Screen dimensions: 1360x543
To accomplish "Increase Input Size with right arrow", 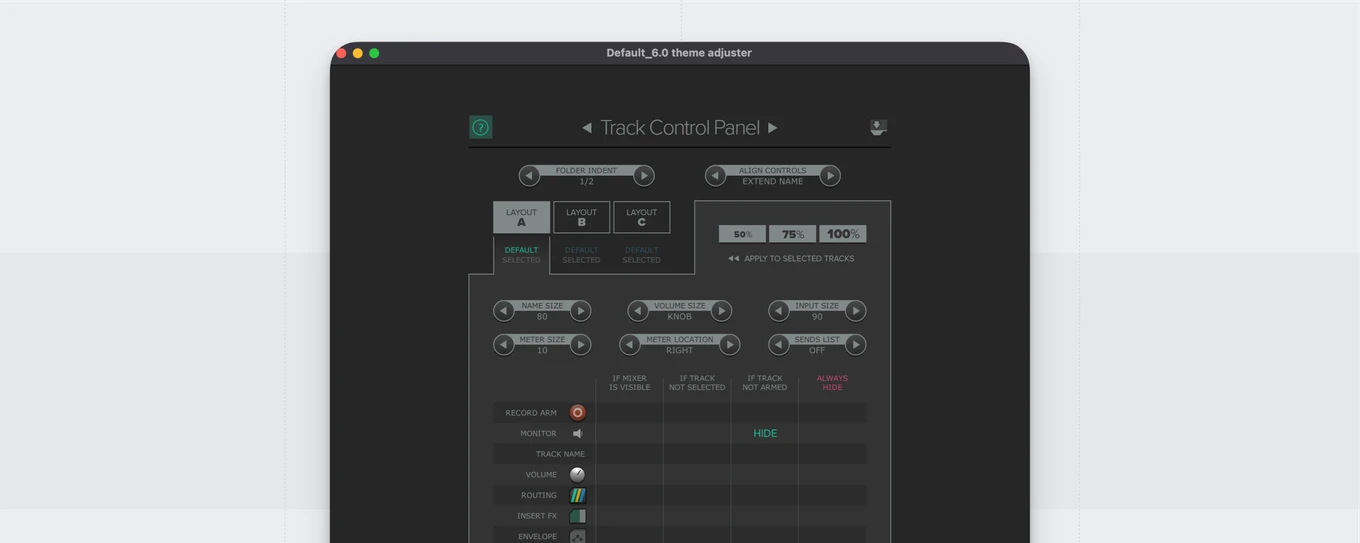I will (x=855, y=310).
